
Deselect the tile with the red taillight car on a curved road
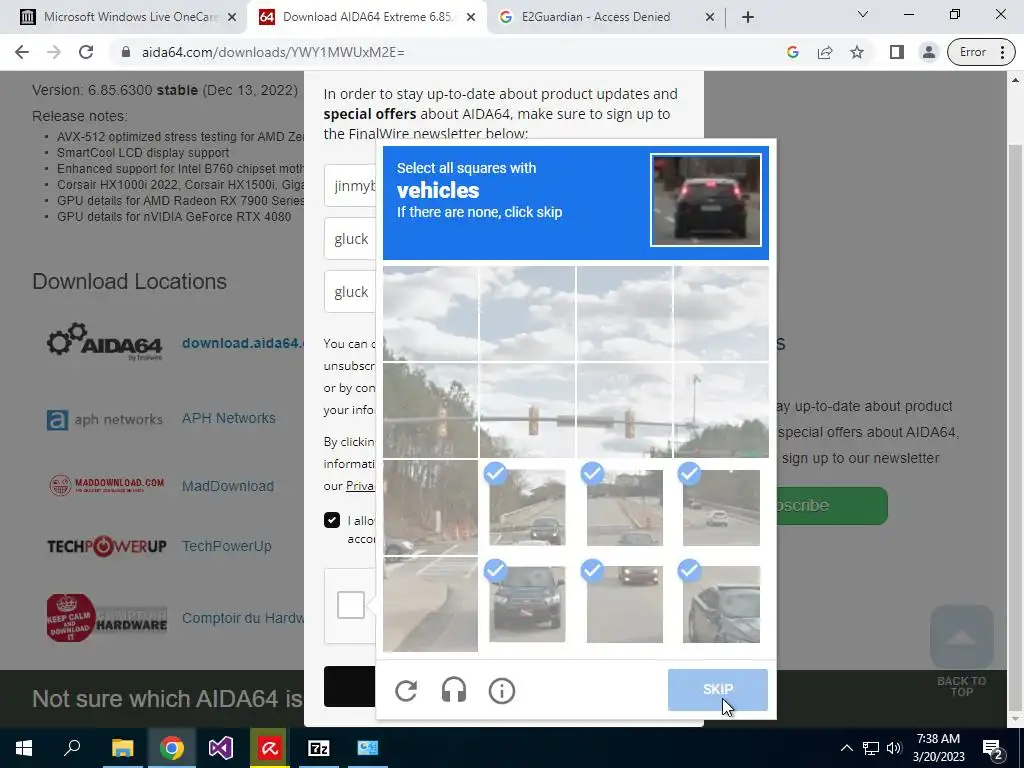[528, 507]
